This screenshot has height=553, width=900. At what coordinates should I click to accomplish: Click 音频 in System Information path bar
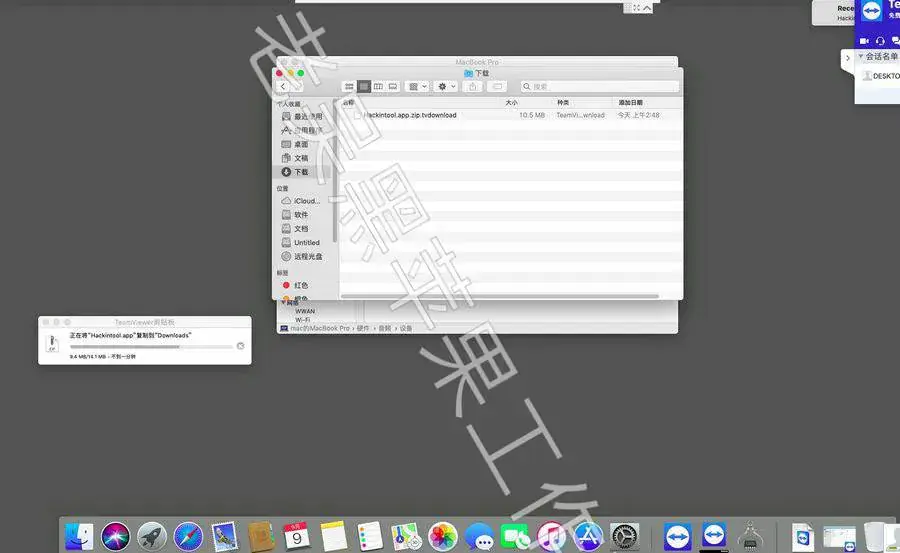(x=385, y=328)
